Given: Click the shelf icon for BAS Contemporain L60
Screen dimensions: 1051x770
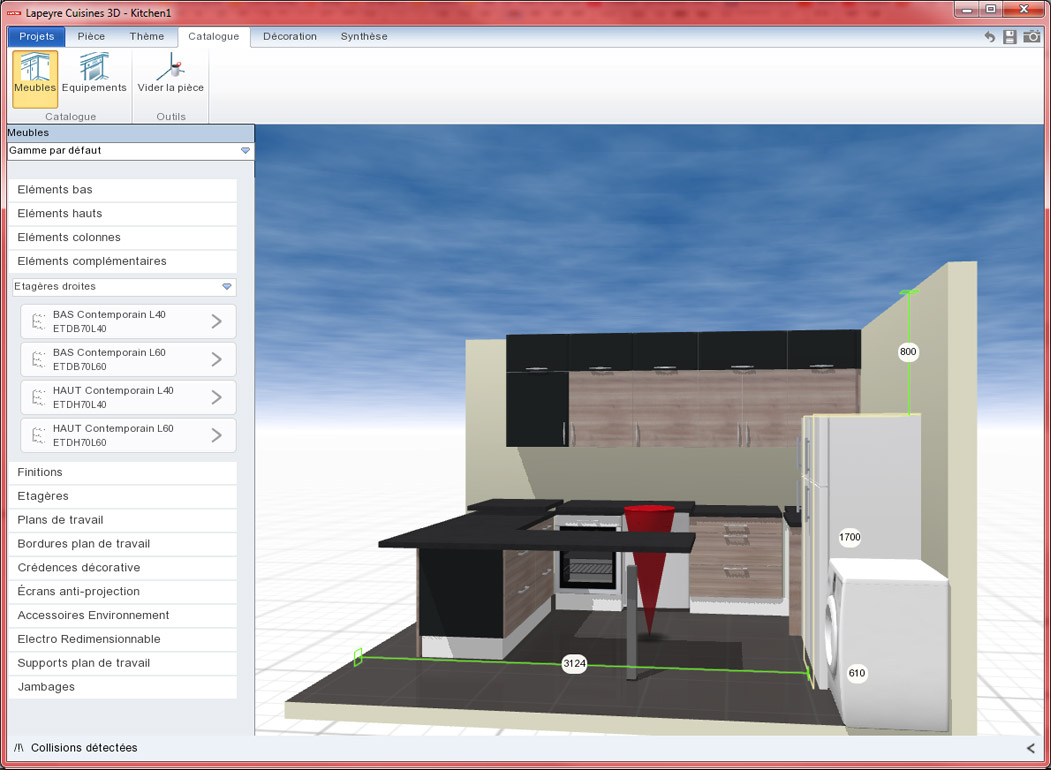Looking at the screenshot, I should point(38,359).
